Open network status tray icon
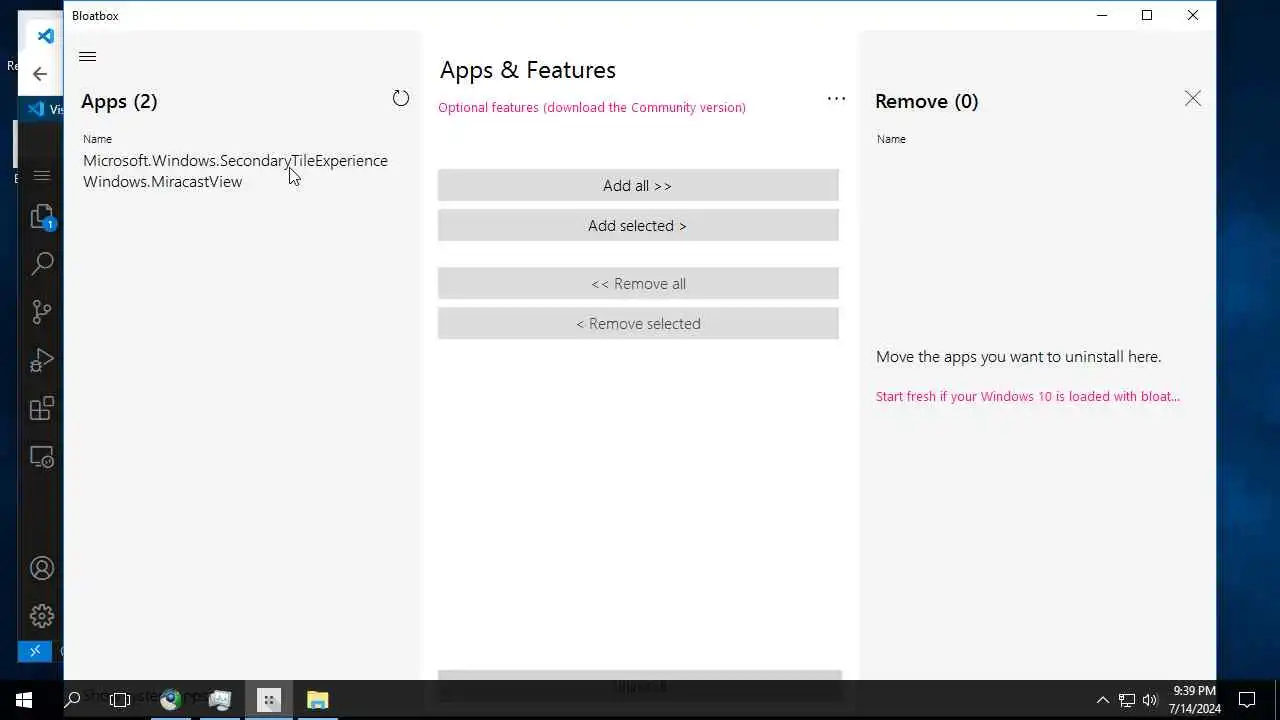Image resolution: width=1280 pixels, height=720 pixels. [1127, 700]
